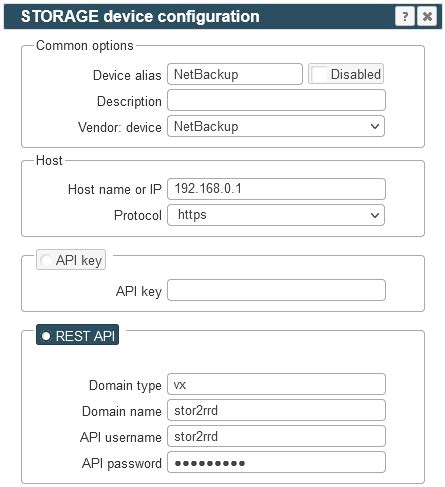445x487 pixels.
Task: Open the help question mark button
Action: [x=405, y=16]
